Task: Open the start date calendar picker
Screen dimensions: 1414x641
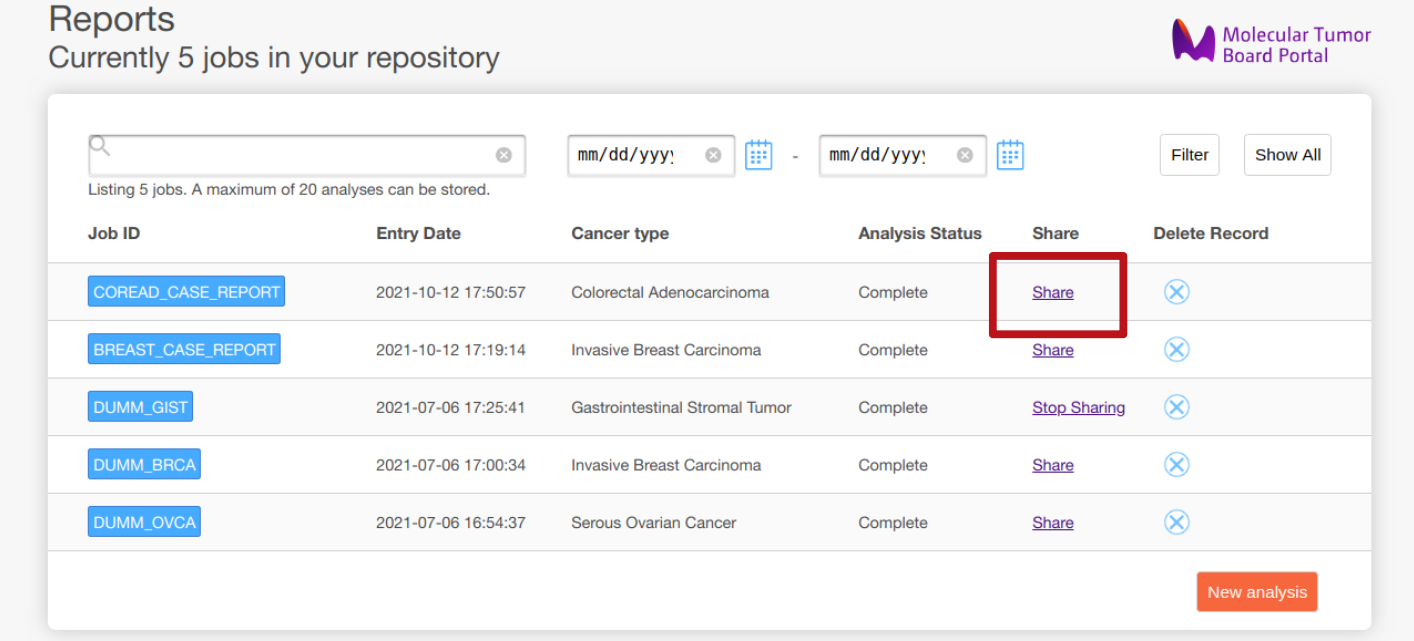Action: (x=759, y=155)
